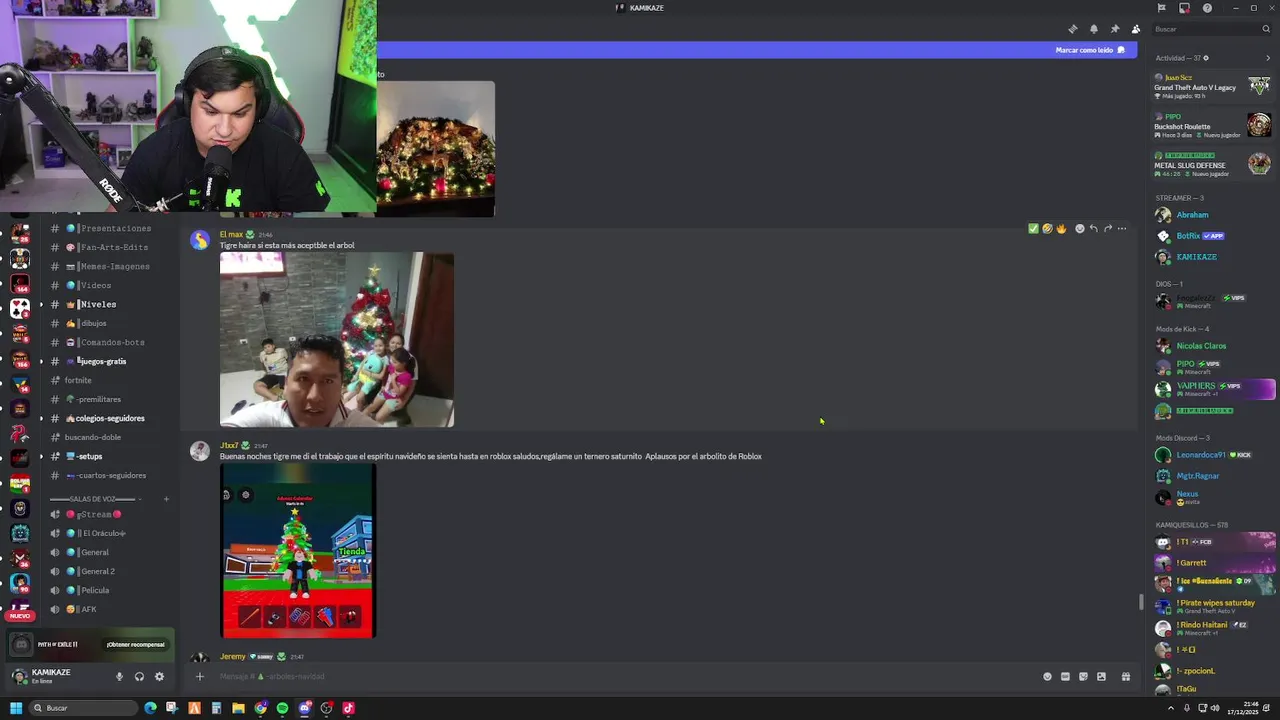The width and height of the screenshot is (1280, 720).
Task: Open the attach plus button in message bar
Action: 199,677
